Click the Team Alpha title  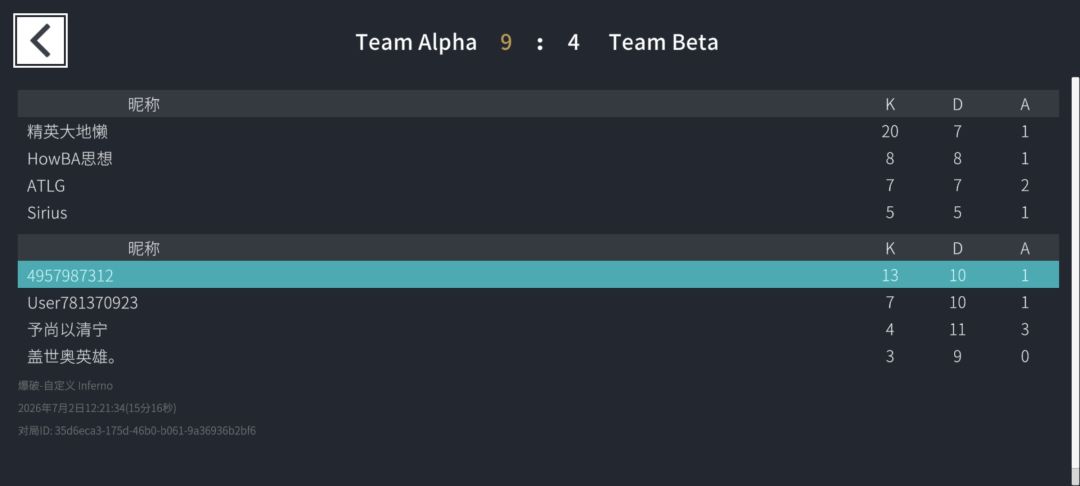[x=416, y=43]
